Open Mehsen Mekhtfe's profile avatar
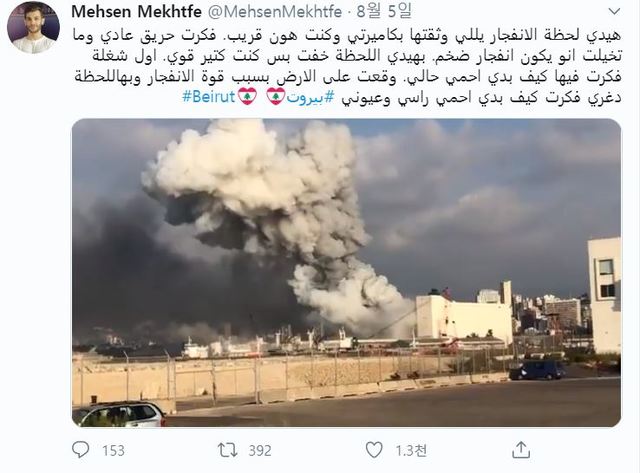 (x=33, y=27)
